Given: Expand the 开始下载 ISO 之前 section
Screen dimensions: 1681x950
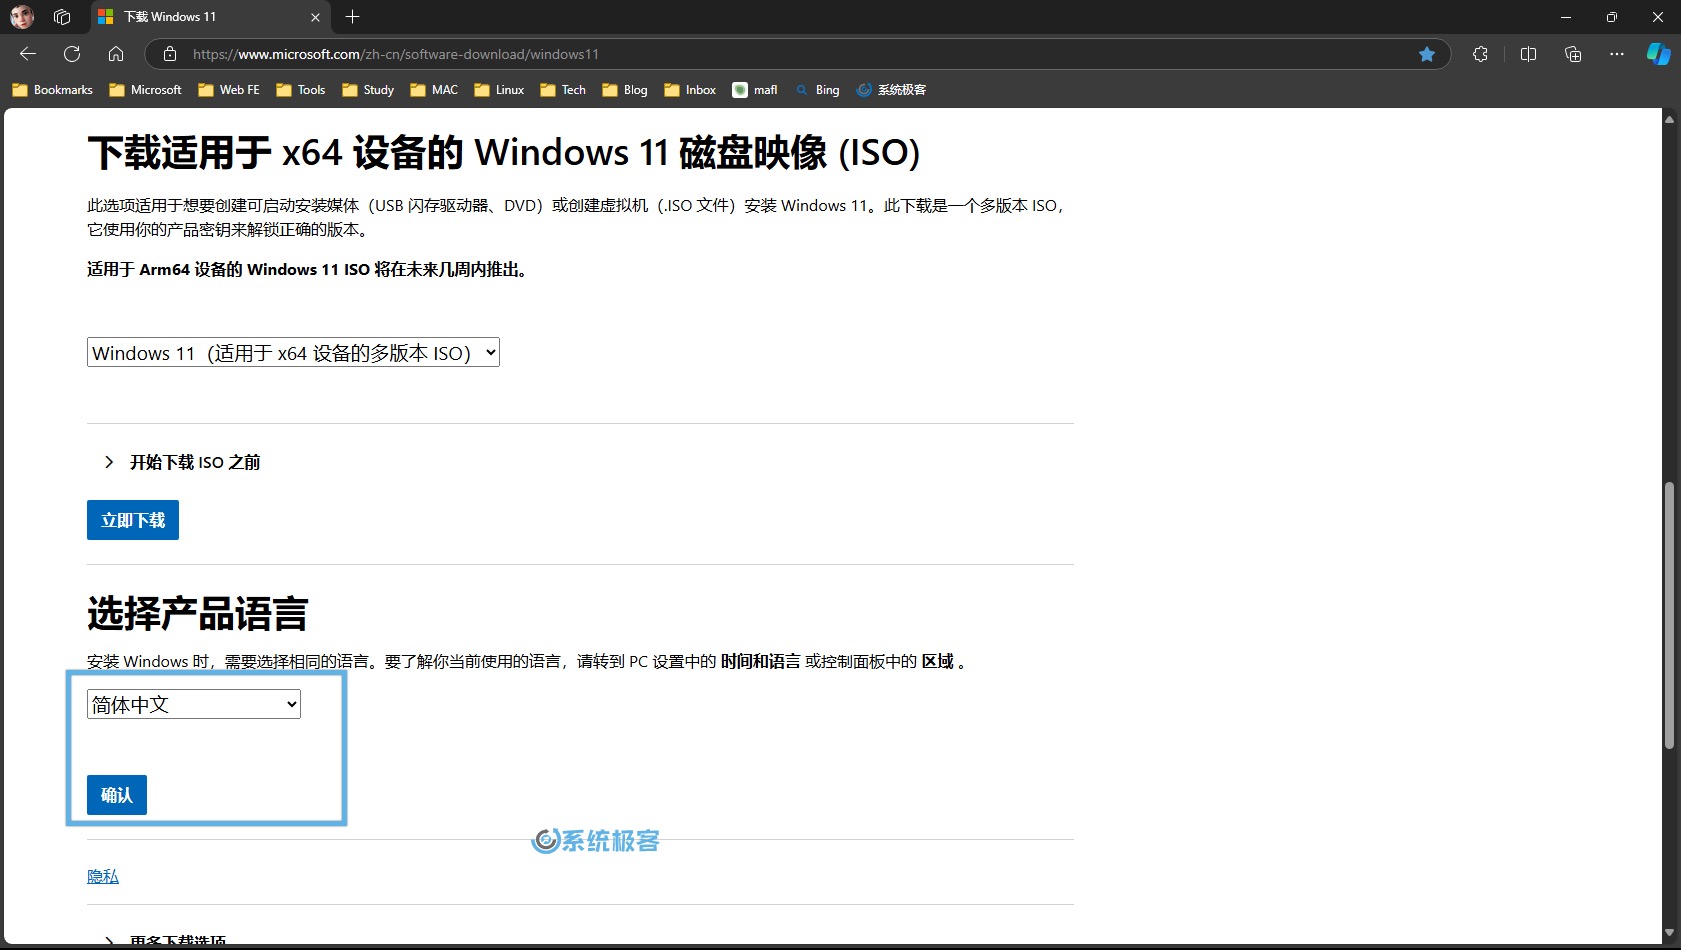Looking at the screenshot, I should tap(183, 462).
